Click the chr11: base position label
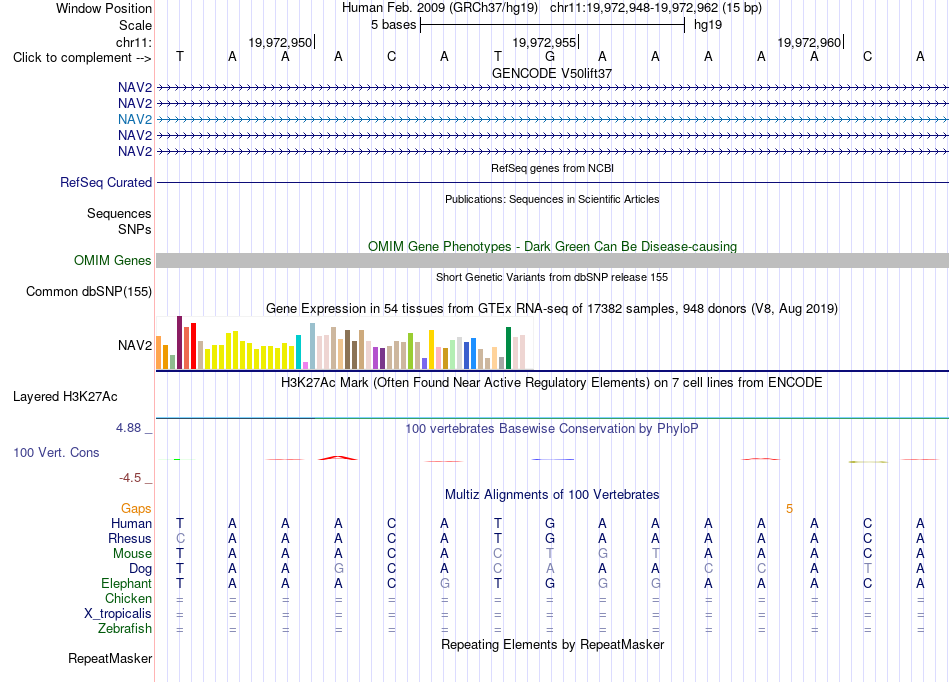950x682 pixels. (x=134, y=42)
